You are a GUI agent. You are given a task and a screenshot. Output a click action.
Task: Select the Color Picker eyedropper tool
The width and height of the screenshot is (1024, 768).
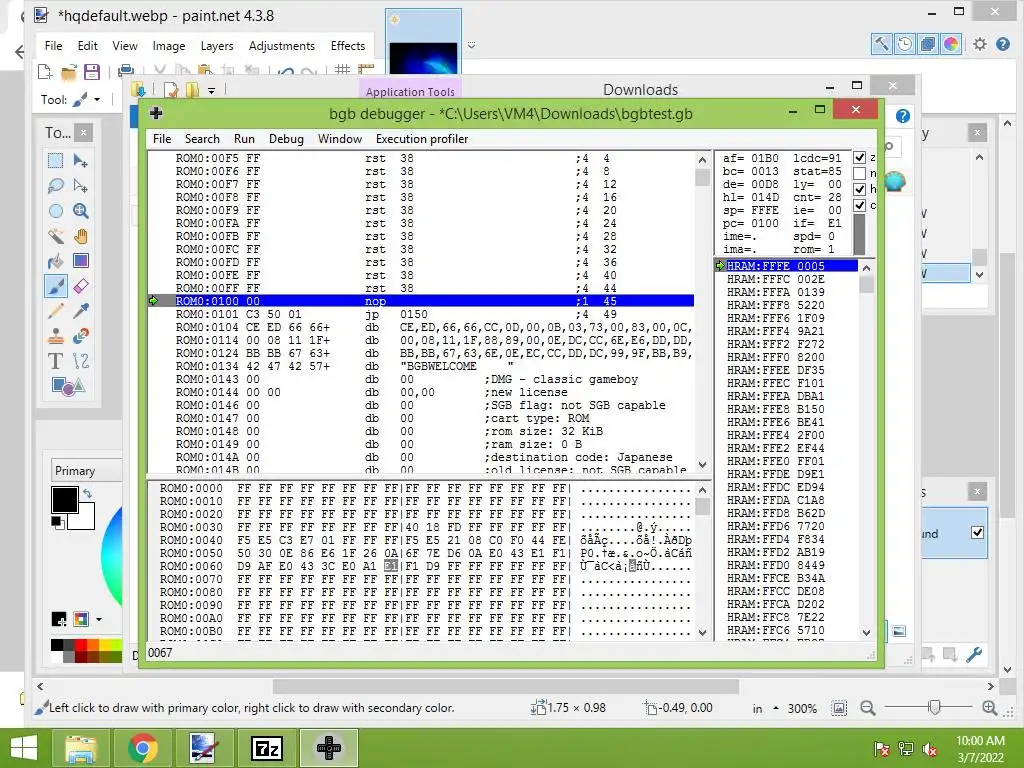point(81,311)
